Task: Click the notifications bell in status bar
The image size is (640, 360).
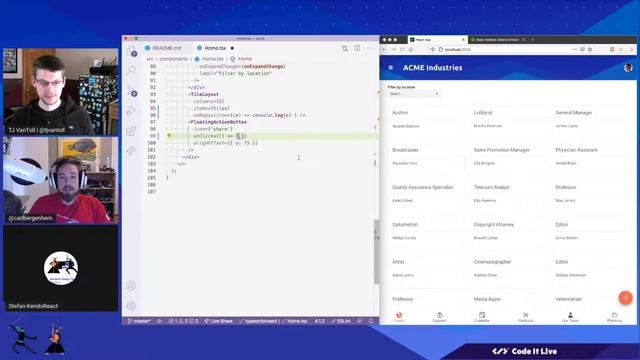Action: (x=371, y=321)
